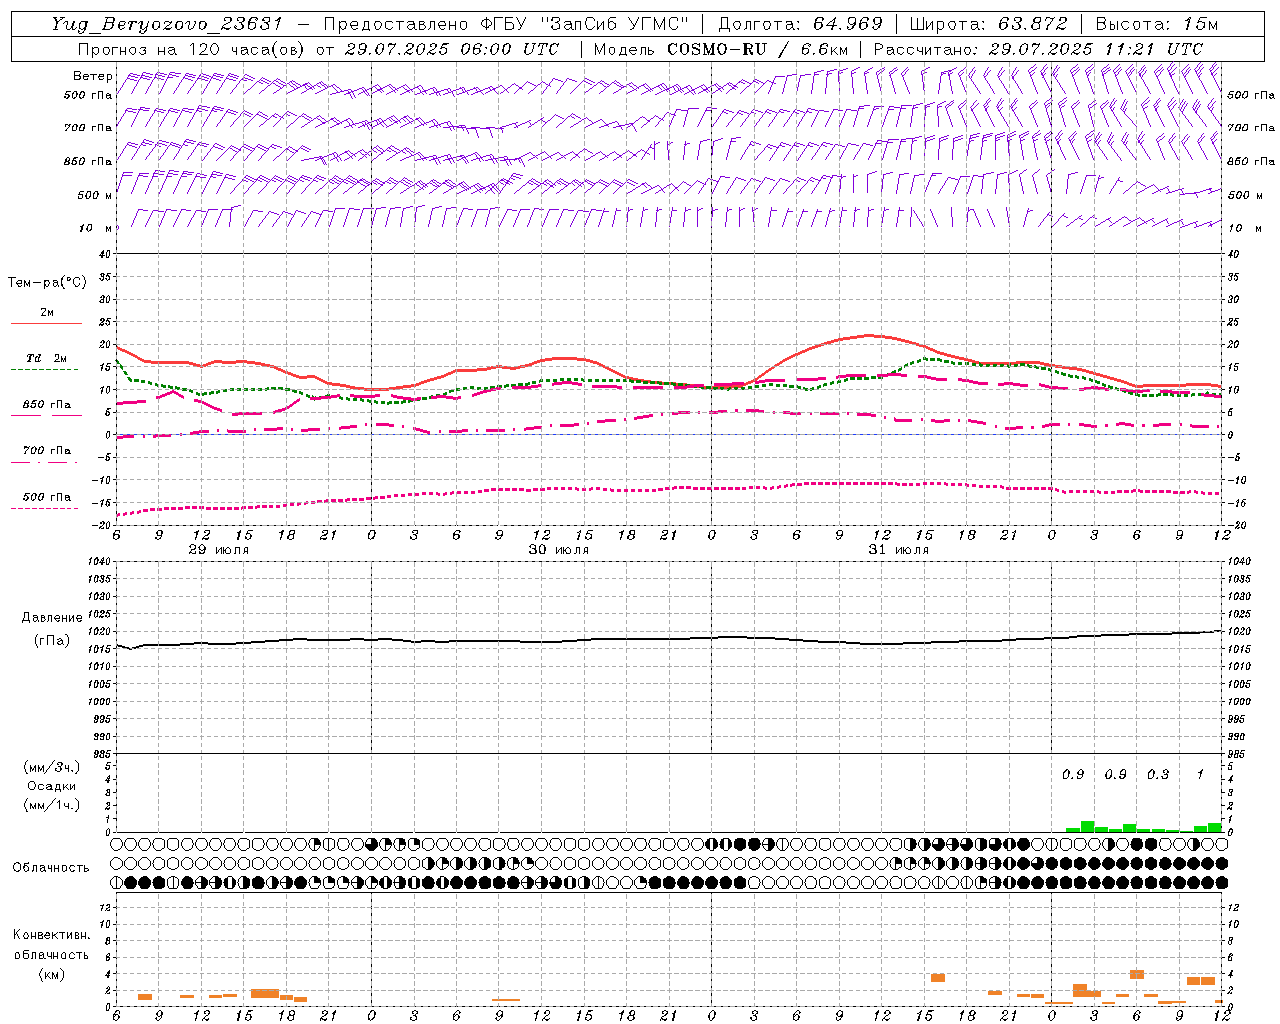Click the station name Yug_Beryozovo_23631
Screen dimensions: 1280x1024
pos(167,24)
